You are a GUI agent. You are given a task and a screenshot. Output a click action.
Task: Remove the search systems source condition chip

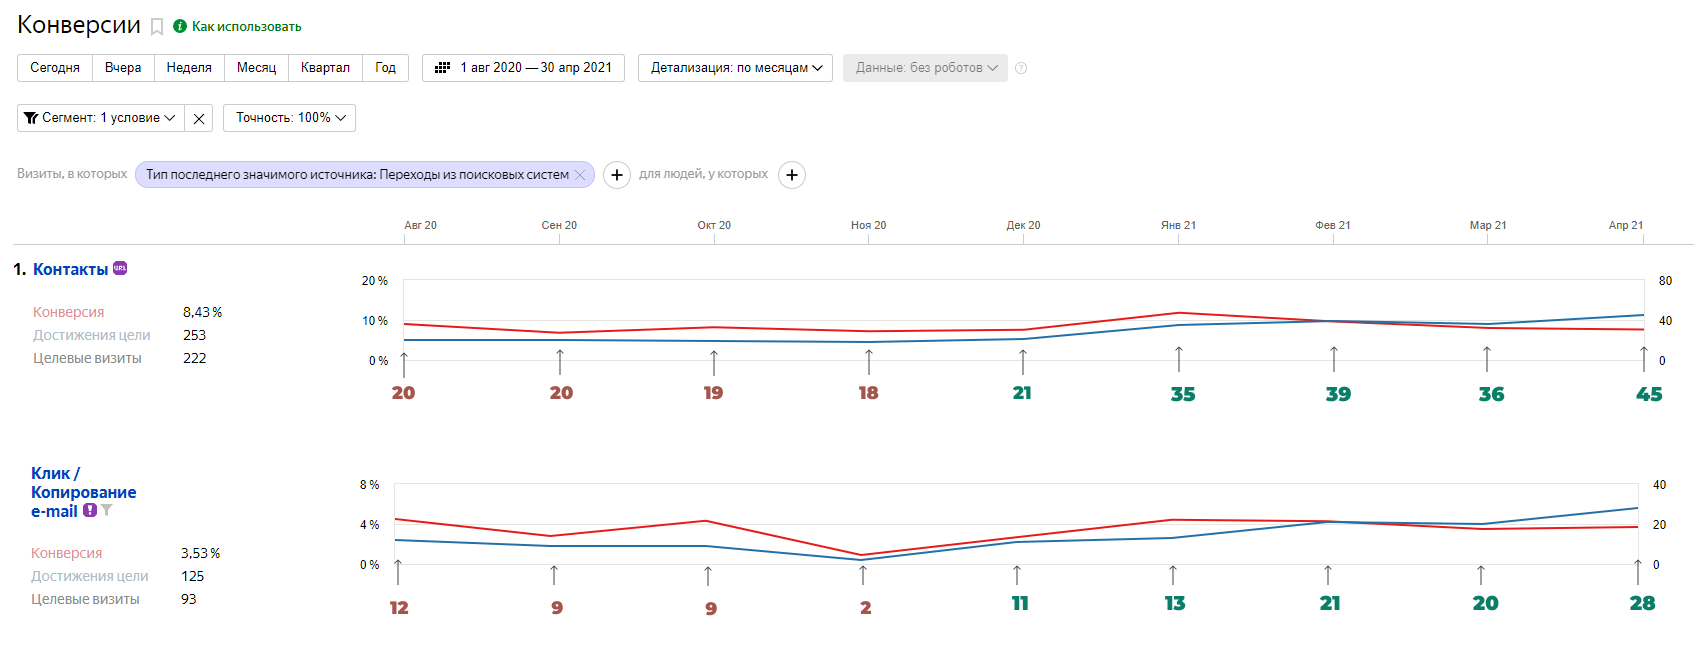click(580, 175)
